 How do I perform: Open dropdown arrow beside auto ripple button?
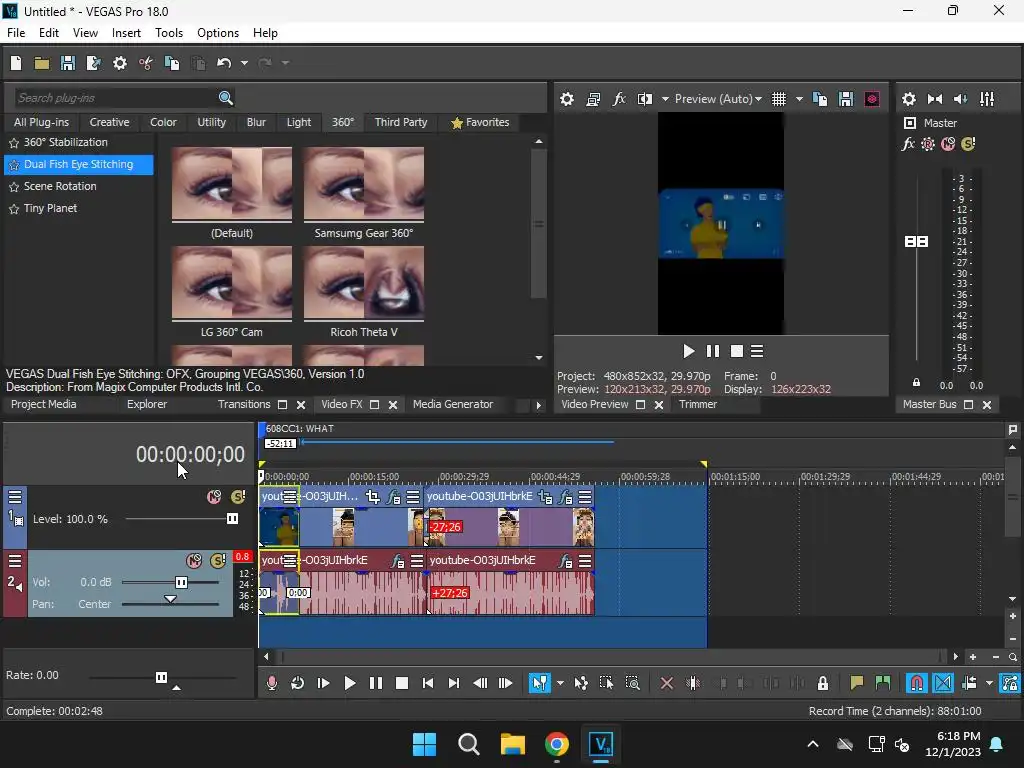[989, 683]
